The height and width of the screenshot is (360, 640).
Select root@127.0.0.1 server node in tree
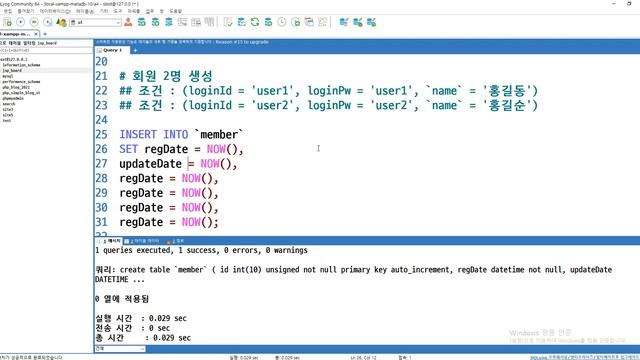coord(14,59)
